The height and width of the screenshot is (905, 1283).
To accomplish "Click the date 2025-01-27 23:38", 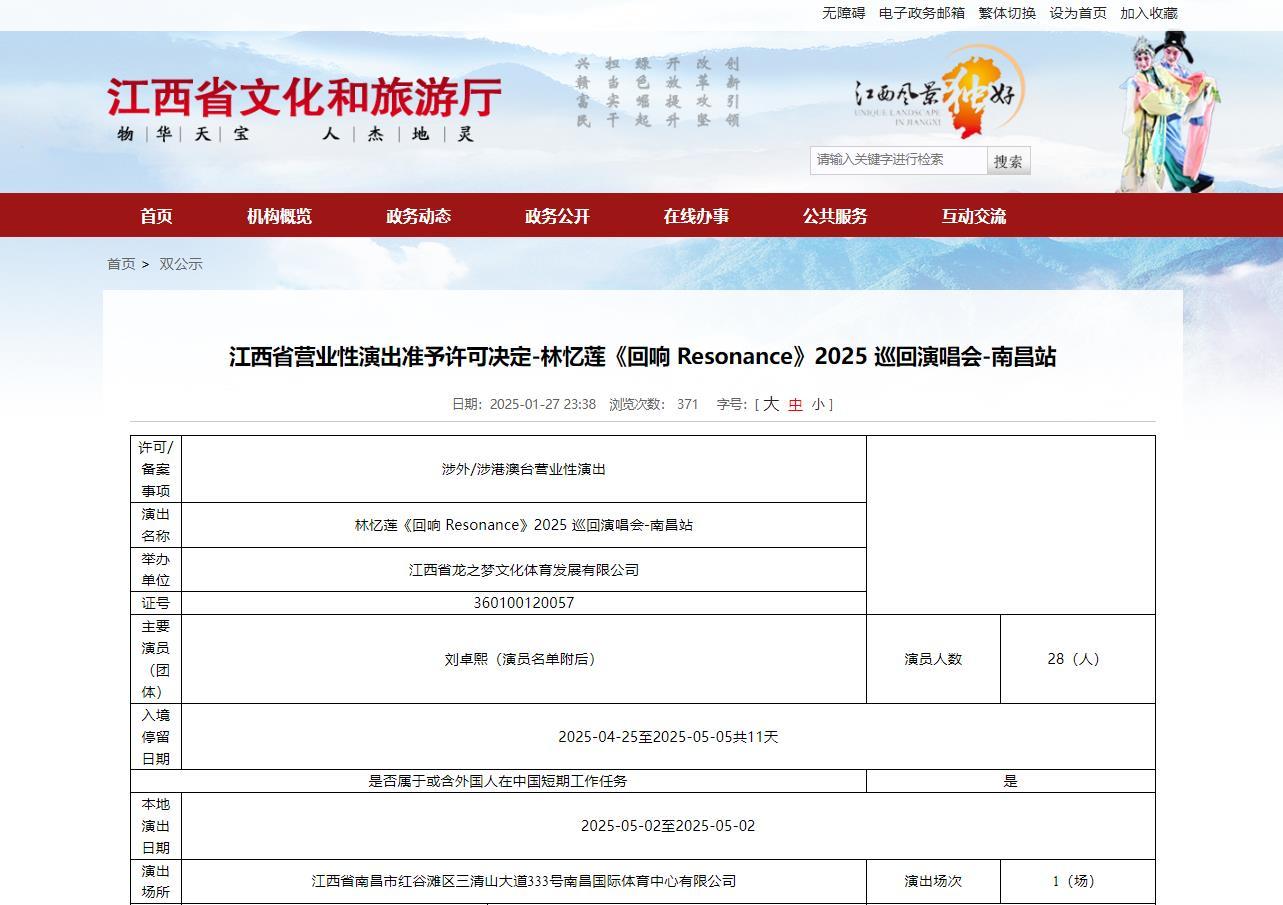I will click(x=542, y=404).
